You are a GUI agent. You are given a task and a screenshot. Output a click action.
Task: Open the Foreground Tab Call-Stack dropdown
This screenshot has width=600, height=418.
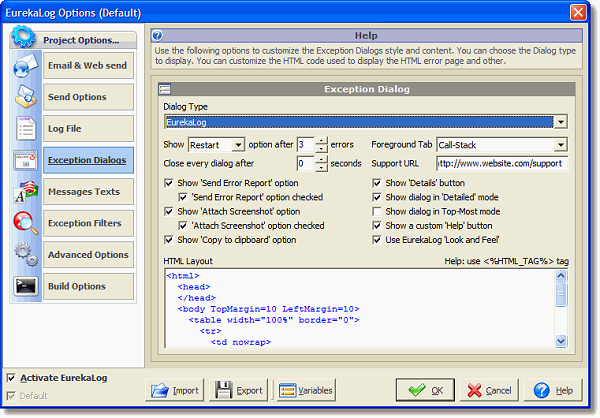click(561, 145)
